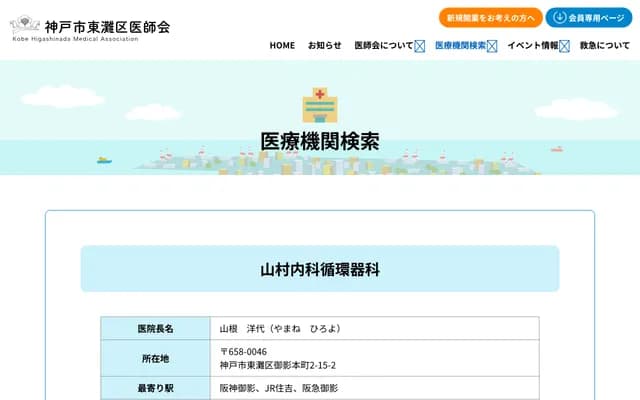Open イベント情報 from the navigation bar

[x=533, y=46]
